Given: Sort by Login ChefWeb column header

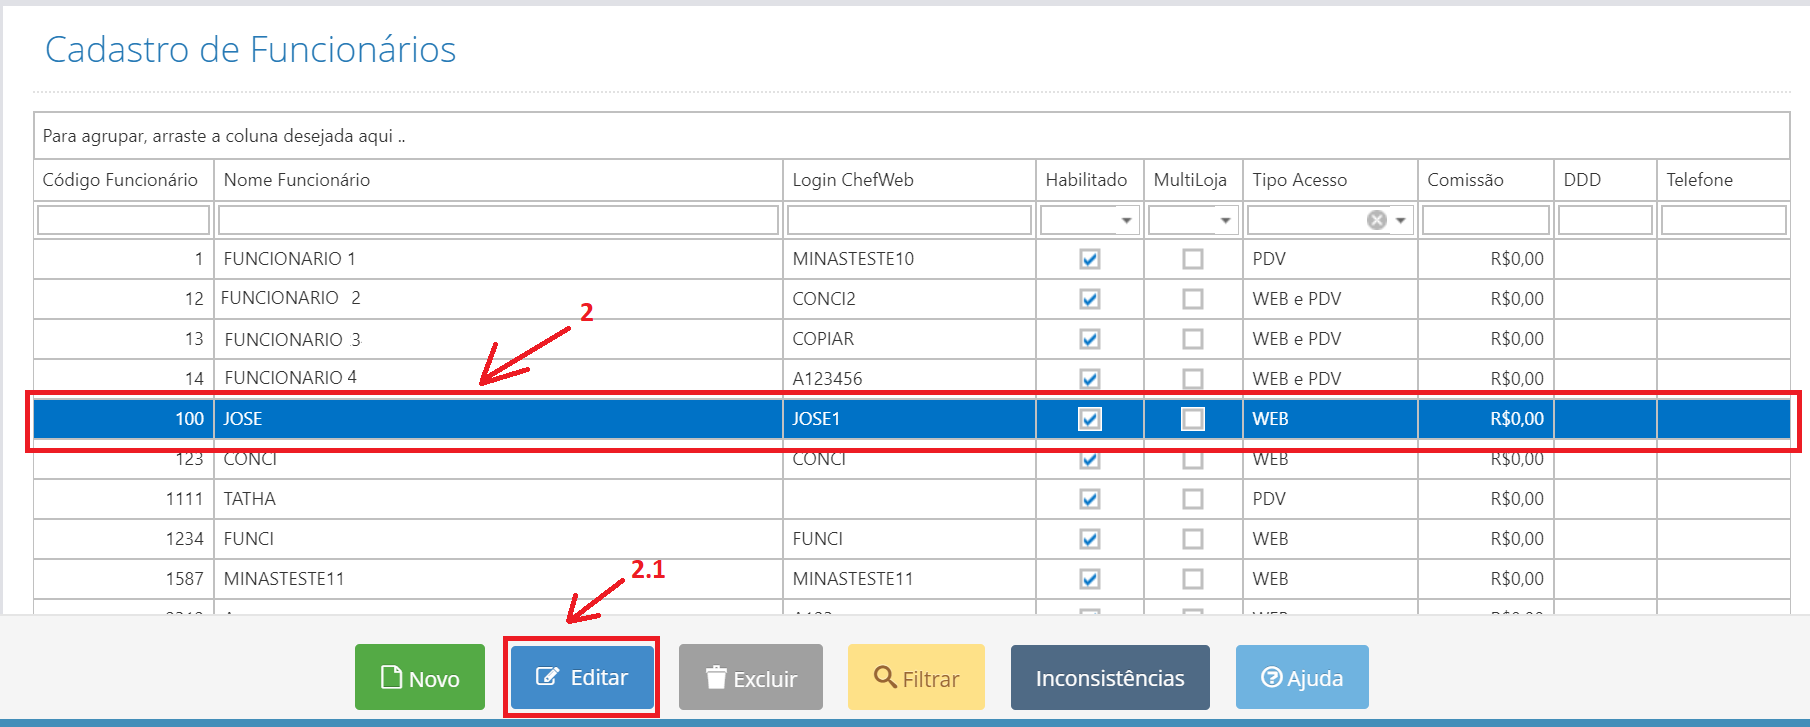Looking at the screenshot, I should point(909,180).
